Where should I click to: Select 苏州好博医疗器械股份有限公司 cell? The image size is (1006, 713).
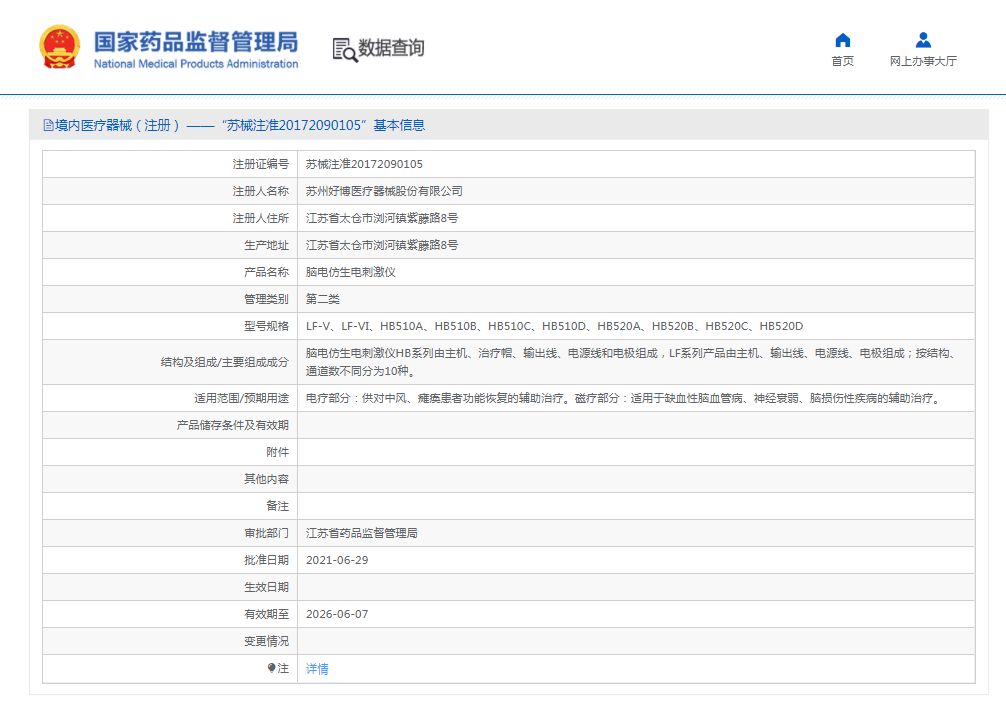[x=384, y=191]
